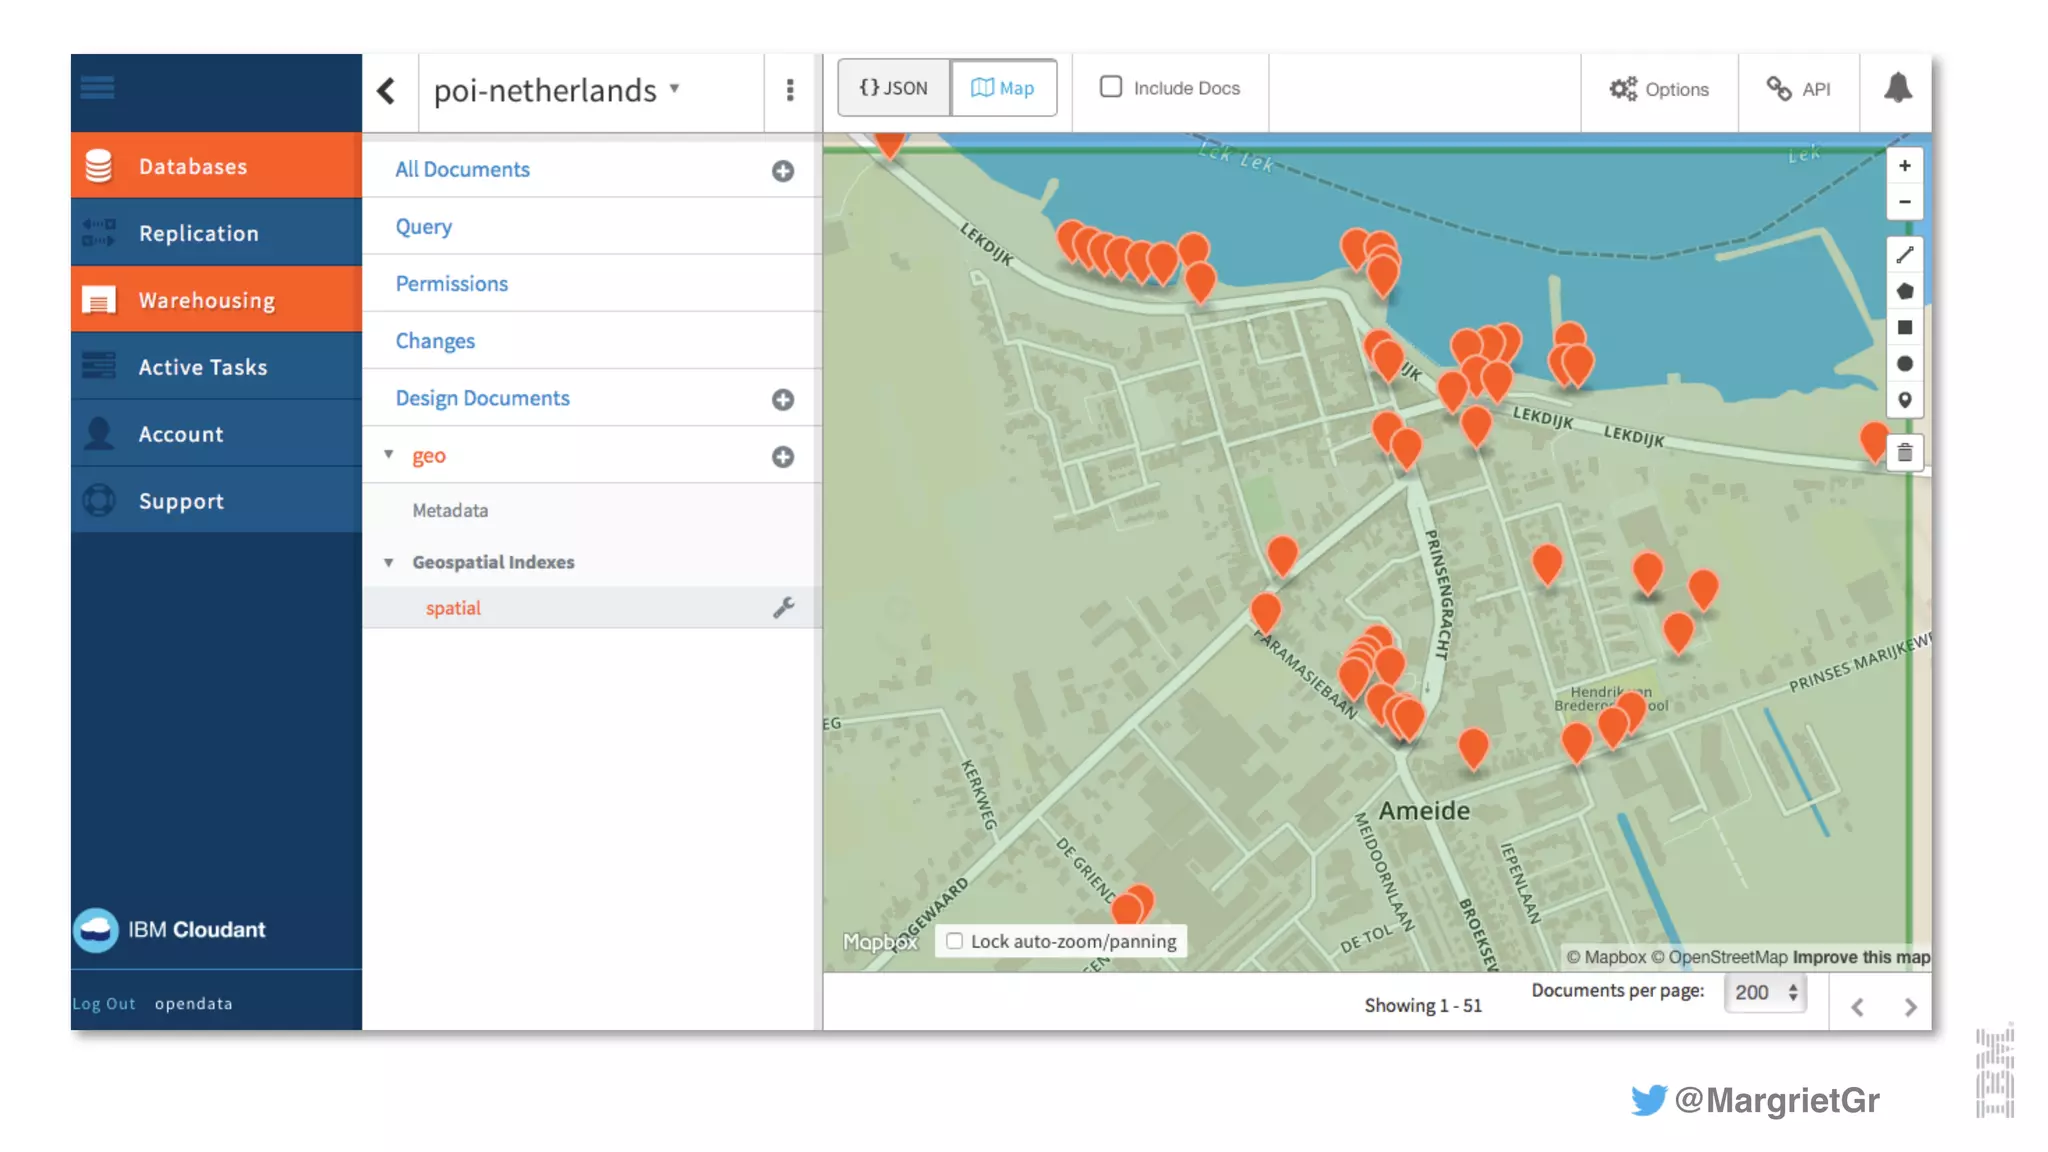Zoom in on the map
The height and width of the screenshot is (1152, 2048).
(x=1904, y=166)
